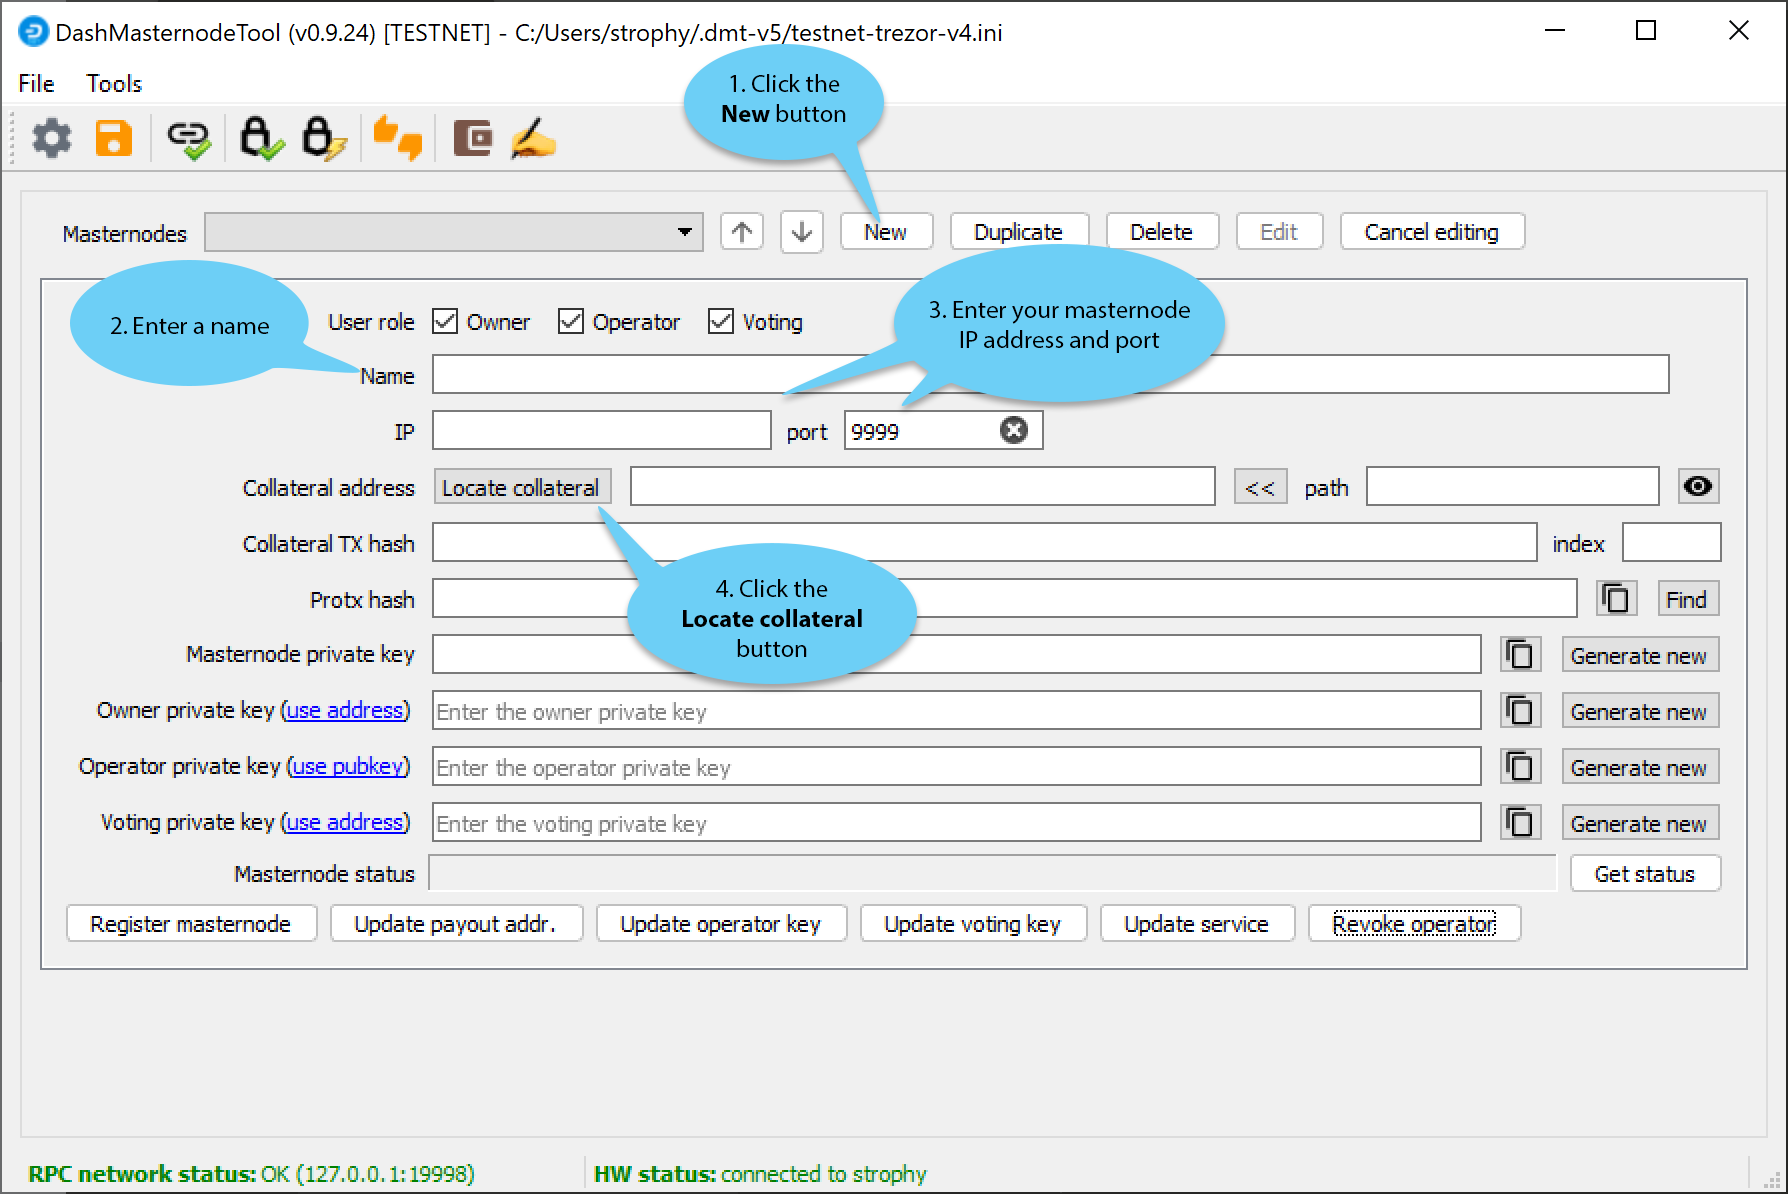Screen dimensions: 1788x1194
Task: Uncheck the Owner user role checkbox
Action: click(x=445, y=322)
